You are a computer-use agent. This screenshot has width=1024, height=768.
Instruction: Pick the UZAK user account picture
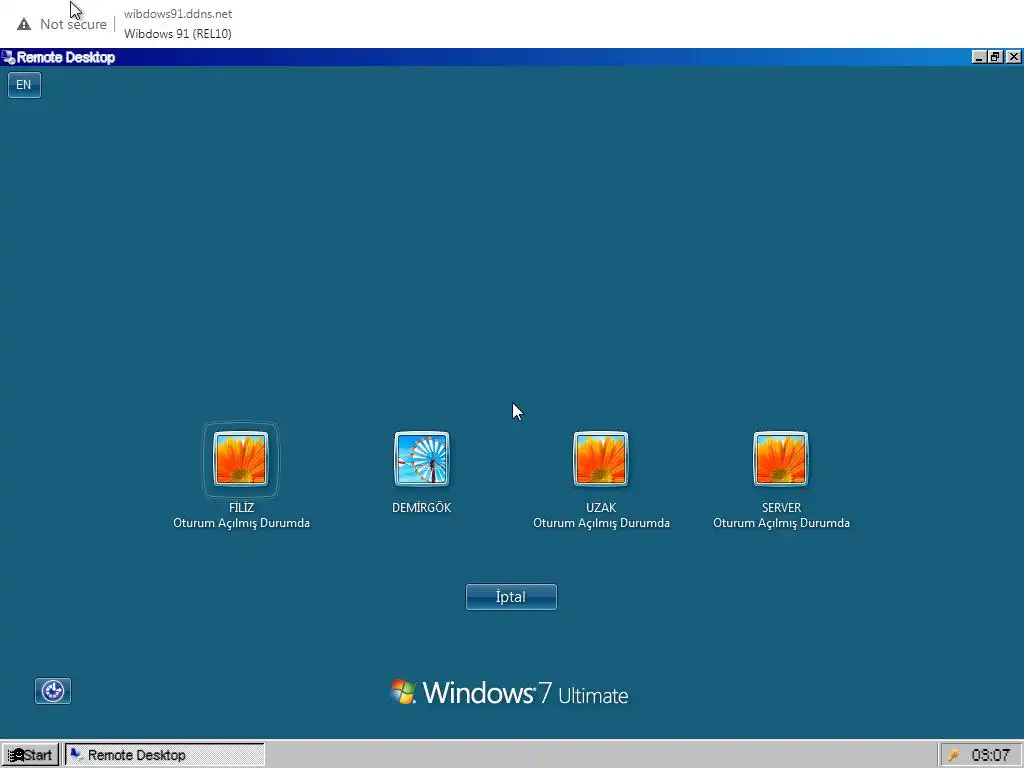click(x=601, y=459)
